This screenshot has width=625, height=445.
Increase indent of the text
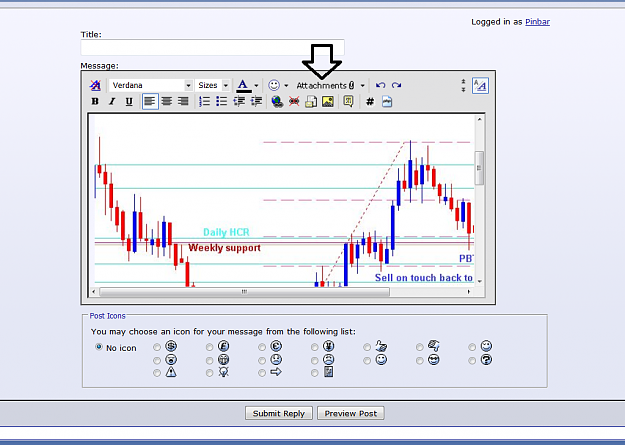pyautogui.click(x=256, y=102)
